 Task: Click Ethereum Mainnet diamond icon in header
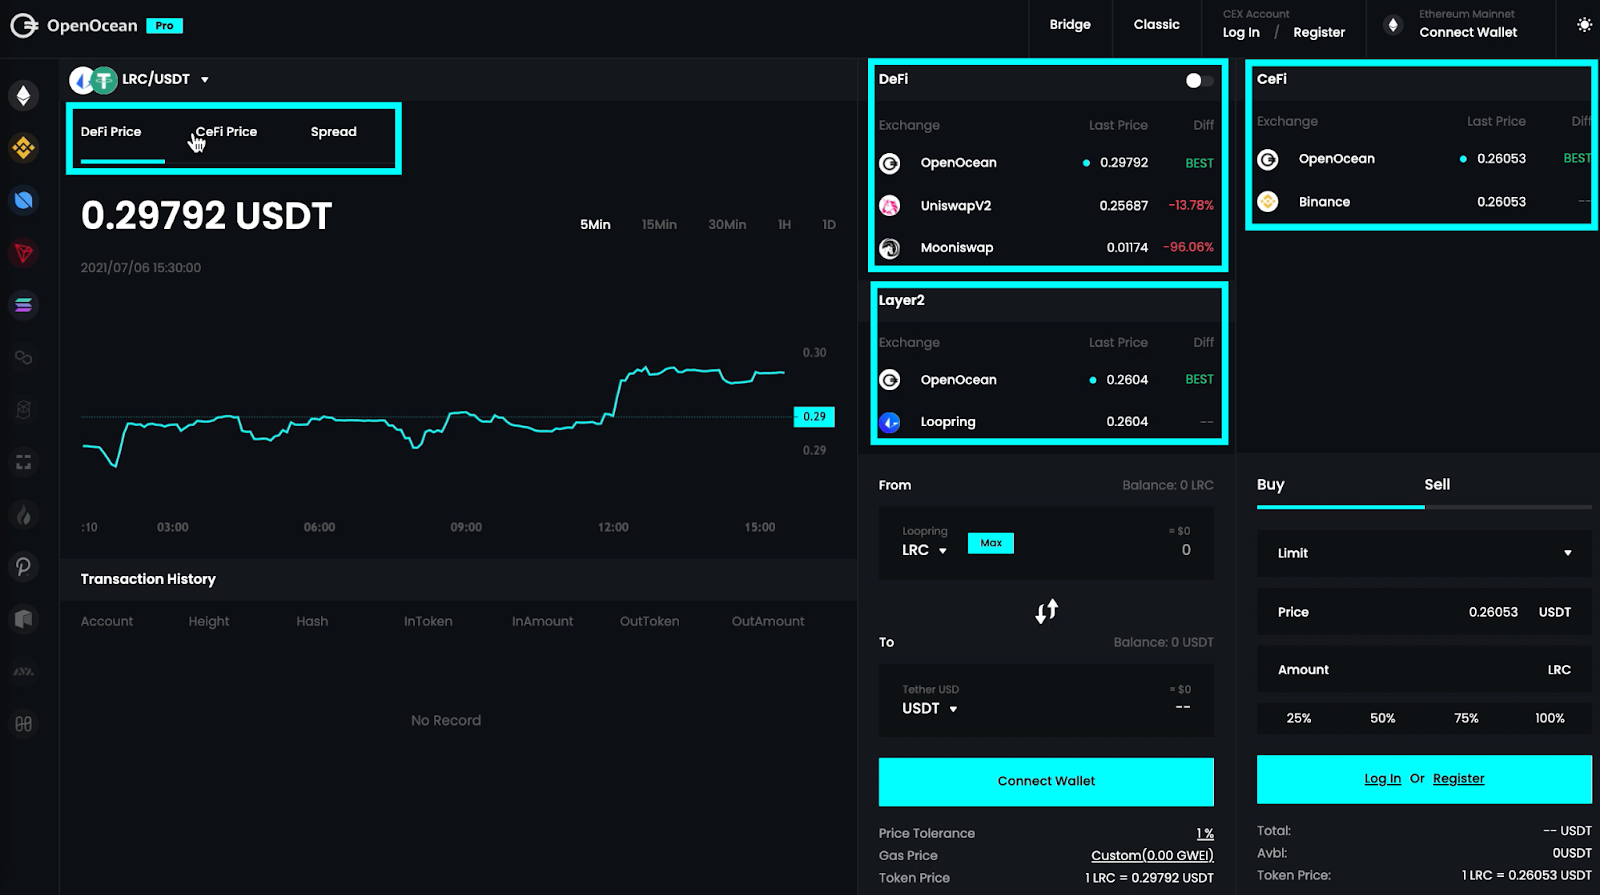[1393, 25]
